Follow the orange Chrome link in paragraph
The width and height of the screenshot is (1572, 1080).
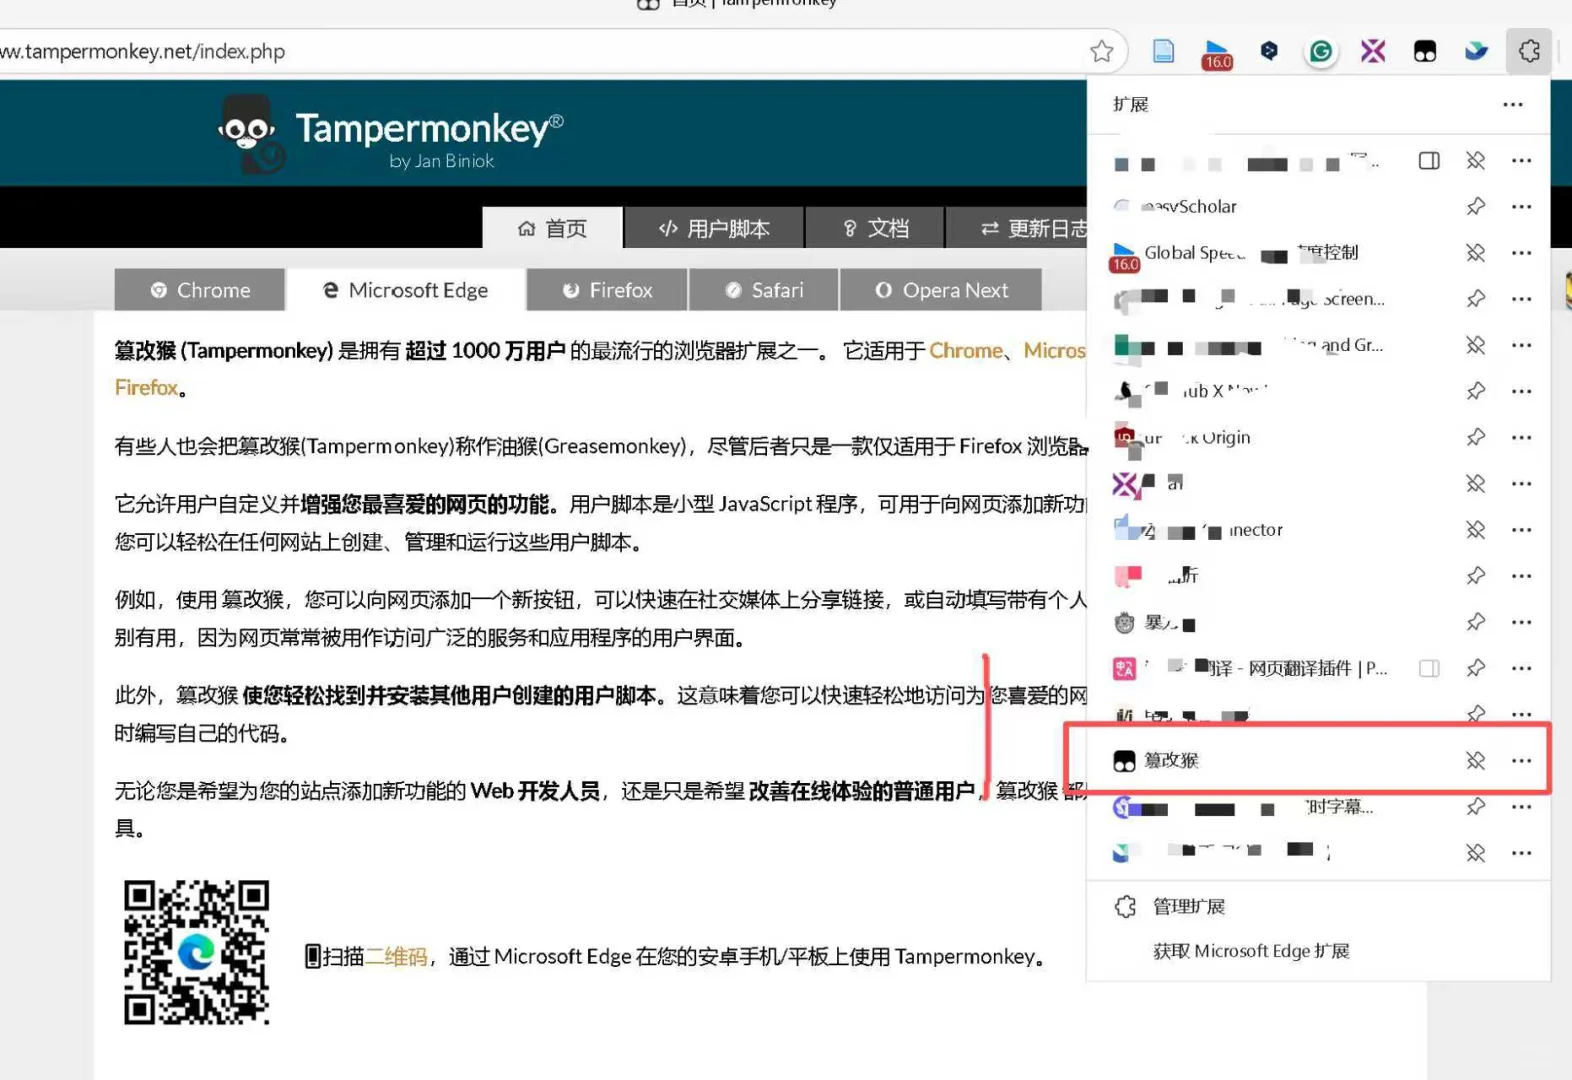(x=966, y=351)
